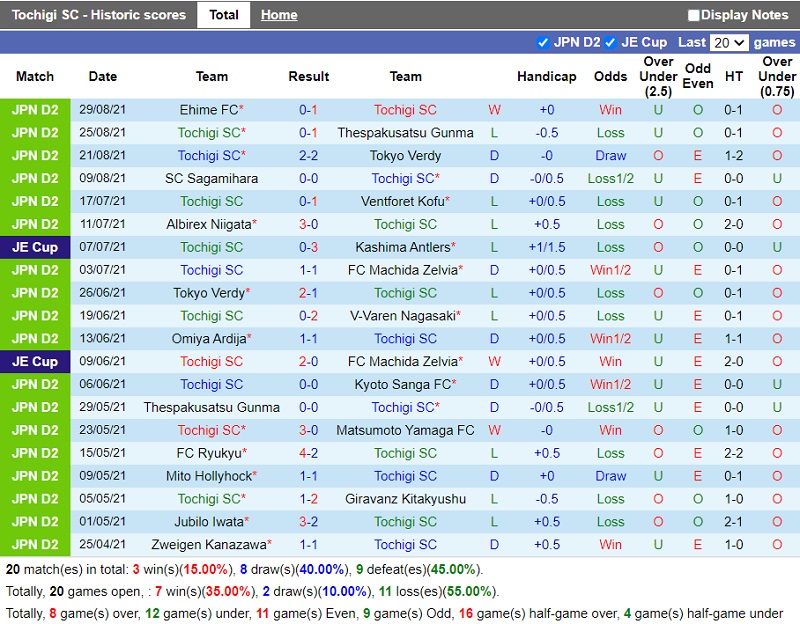800x624 pixels.
Task: Switch to the Home tab
Action: [x=279, y=15]
